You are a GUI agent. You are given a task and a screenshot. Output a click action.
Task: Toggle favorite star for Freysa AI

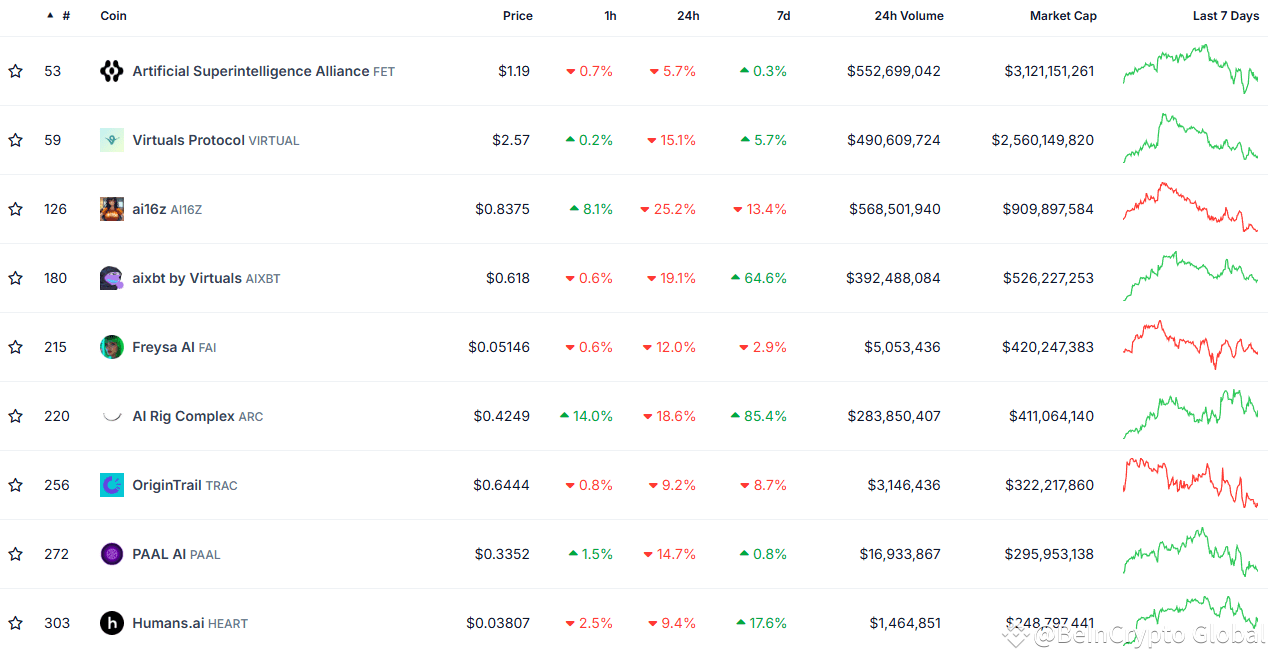[x=15, y=347]
